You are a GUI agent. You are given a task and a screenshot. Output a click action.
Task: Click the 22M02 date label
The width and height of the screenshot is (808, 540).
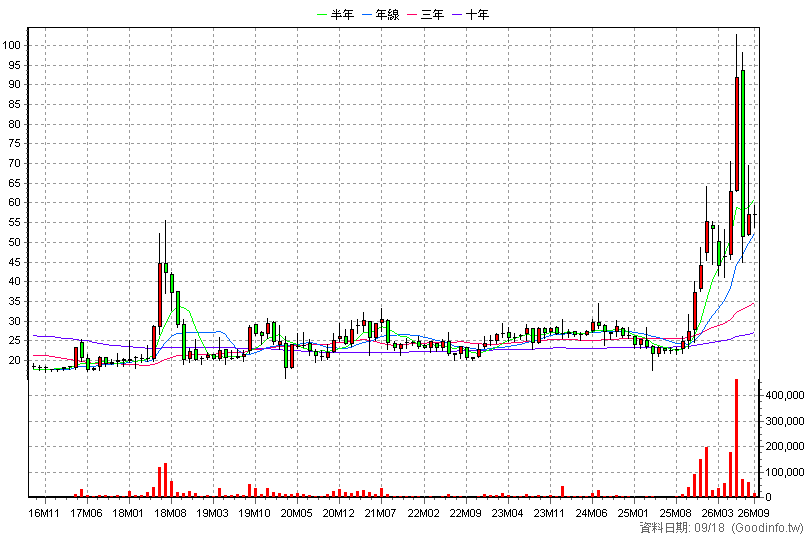(424, 513)
